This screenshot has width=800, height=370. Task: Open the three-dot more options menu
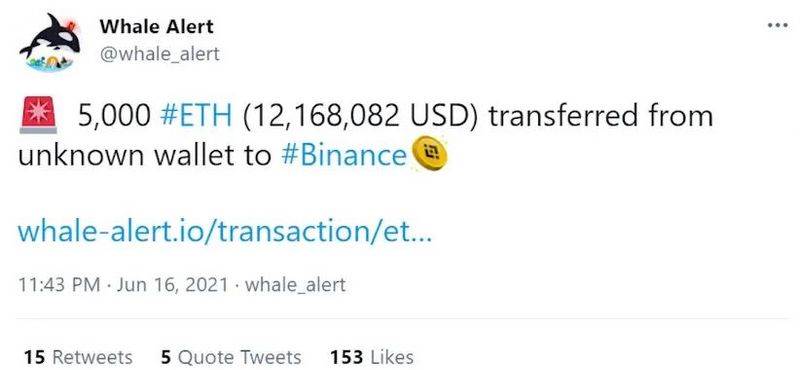click(778, 26)
